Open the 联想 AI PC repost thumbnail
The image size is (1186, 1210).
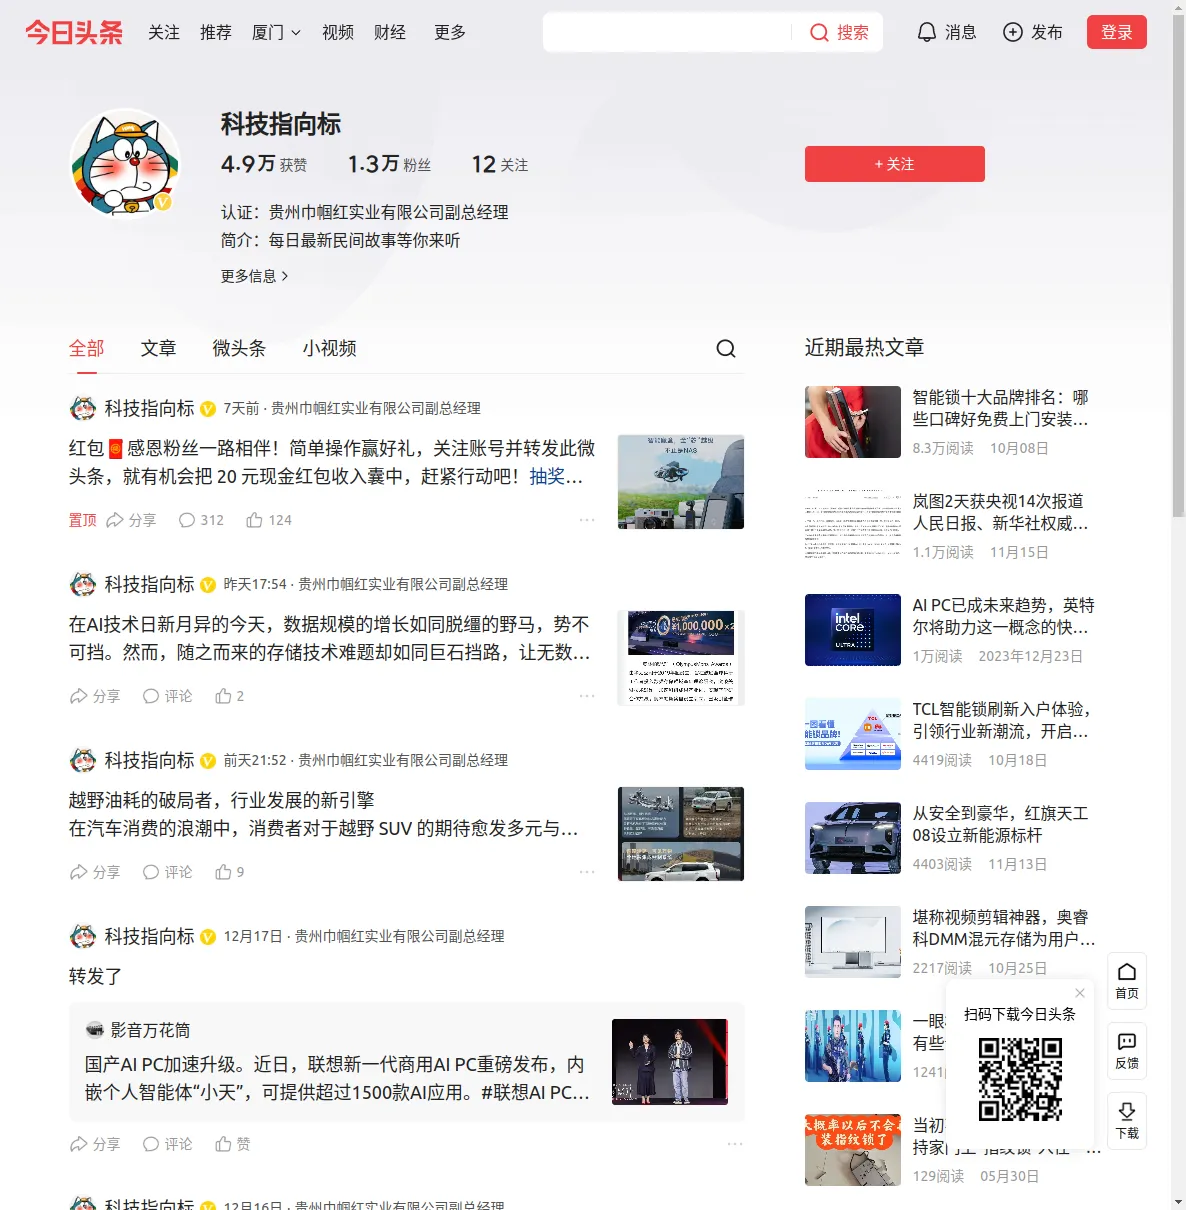tap(670, 1062)
